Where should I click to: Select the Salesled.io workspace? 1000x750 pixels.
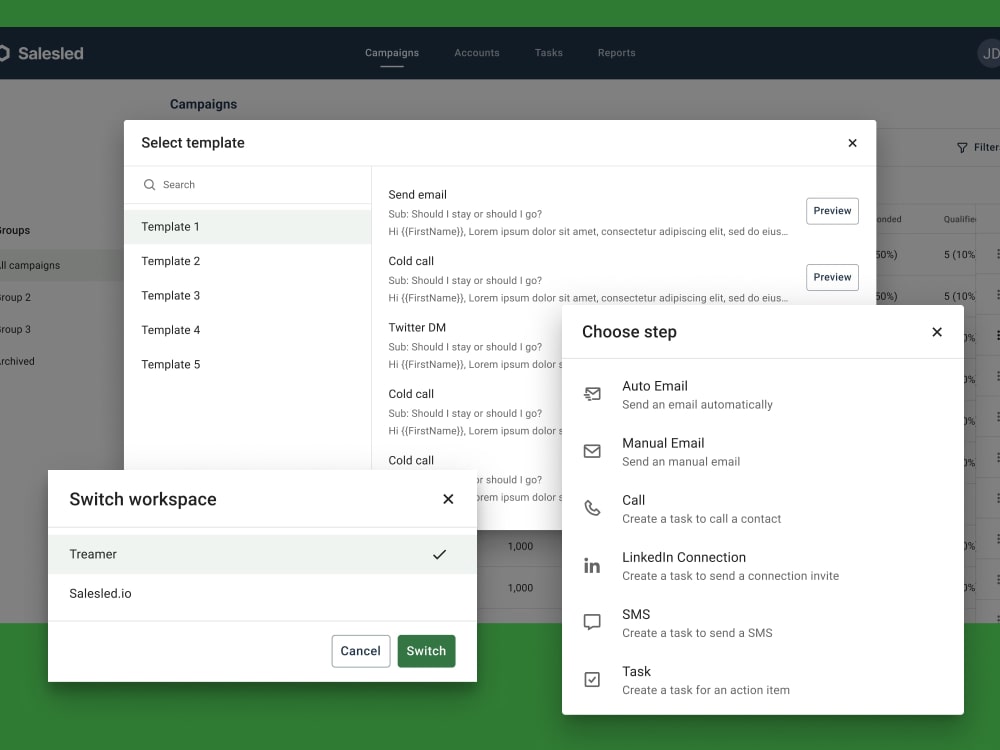pos(262,594)
